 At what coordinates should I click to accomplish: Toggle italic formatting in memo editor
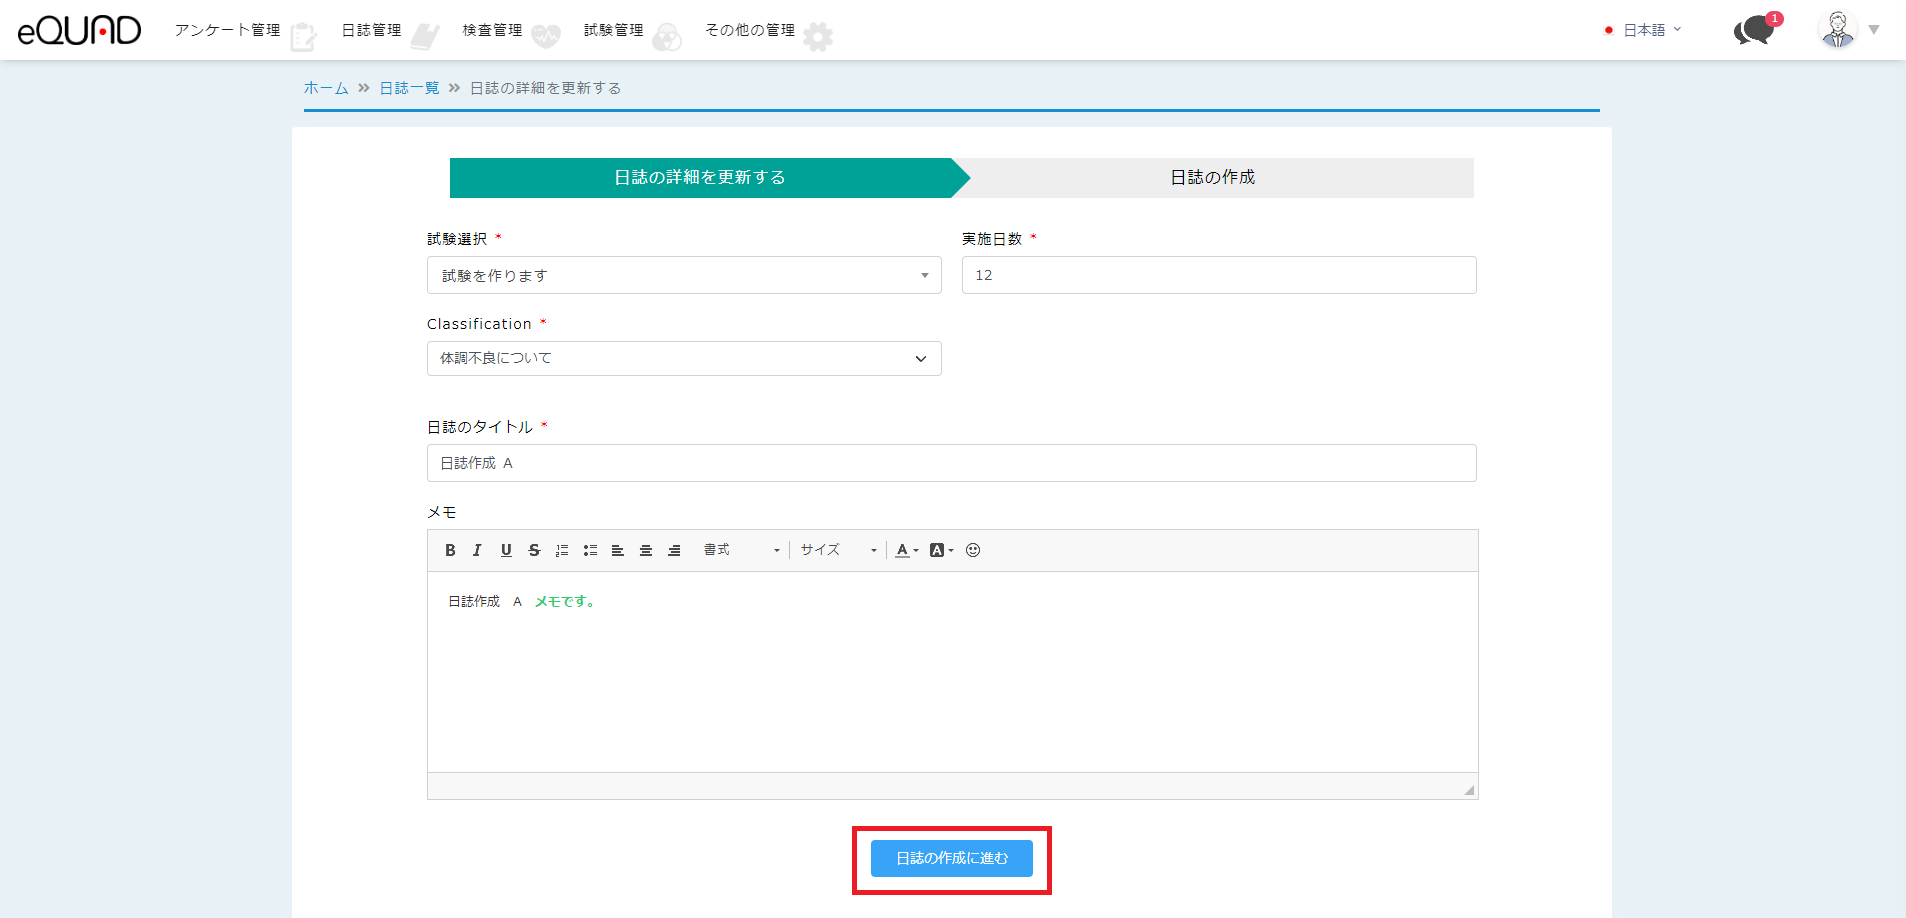pos(477,550)
